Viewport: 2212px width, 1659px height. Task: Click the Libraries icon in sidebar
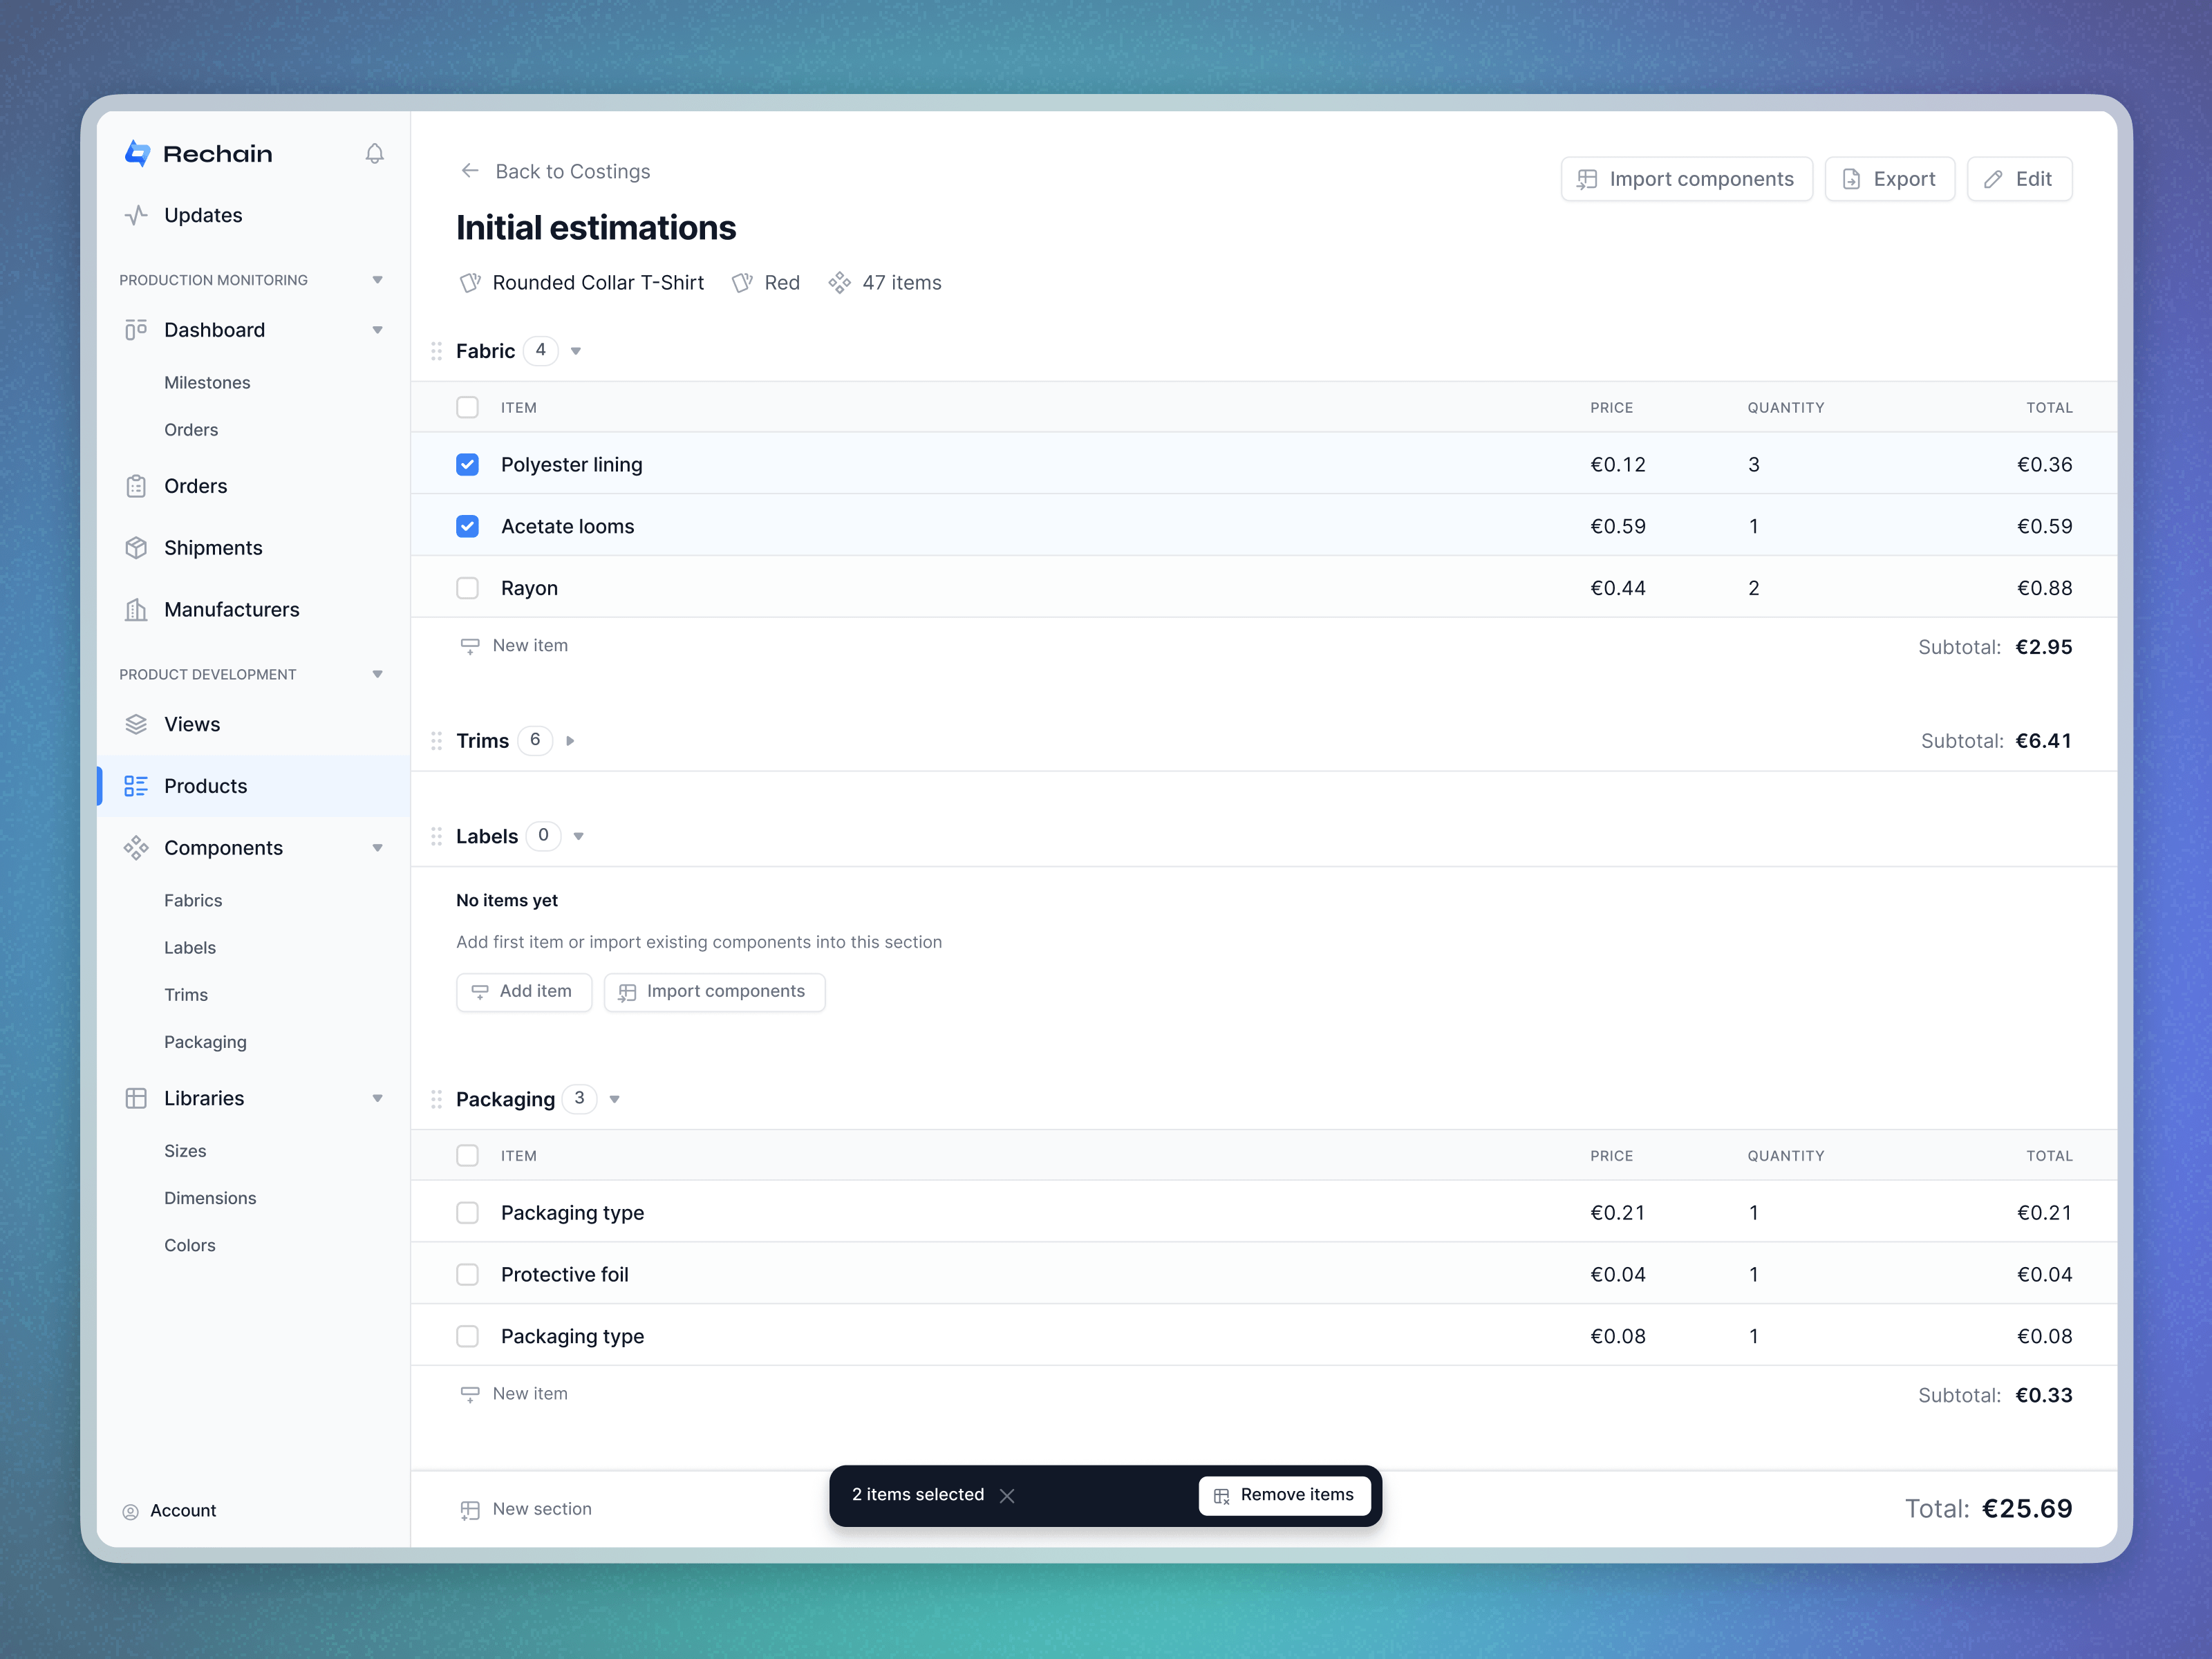137,1097
